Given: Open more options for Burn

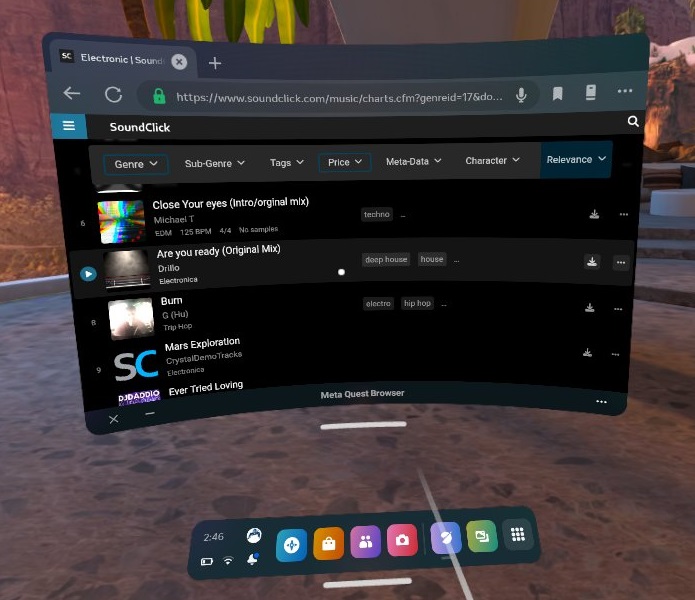Looking at the screenshot, I should coord(618,309).
